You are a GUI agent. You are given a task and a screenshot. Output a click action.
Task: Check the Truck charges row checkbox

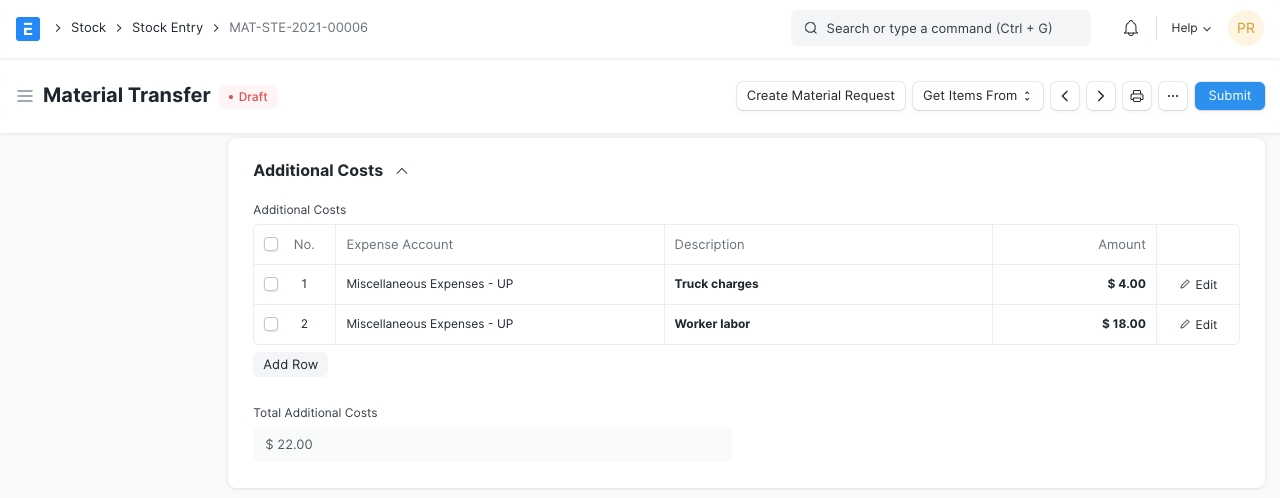tap(271, 284)
